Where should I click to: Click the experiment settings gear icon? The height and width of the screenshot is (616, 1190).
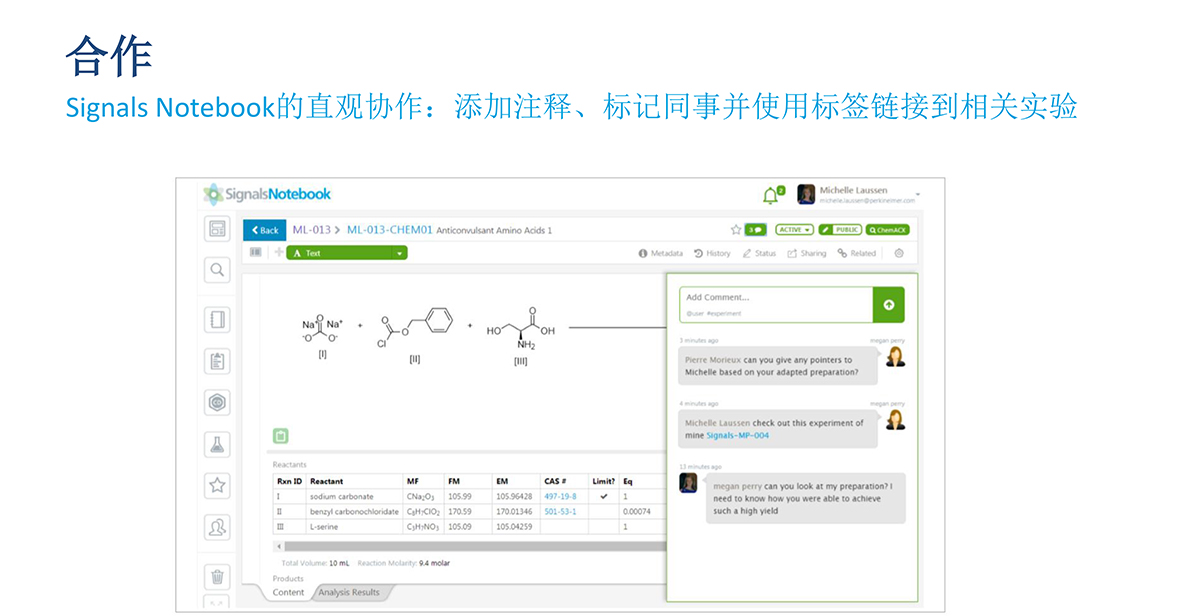pyautogui.click(x=899, y=253)
